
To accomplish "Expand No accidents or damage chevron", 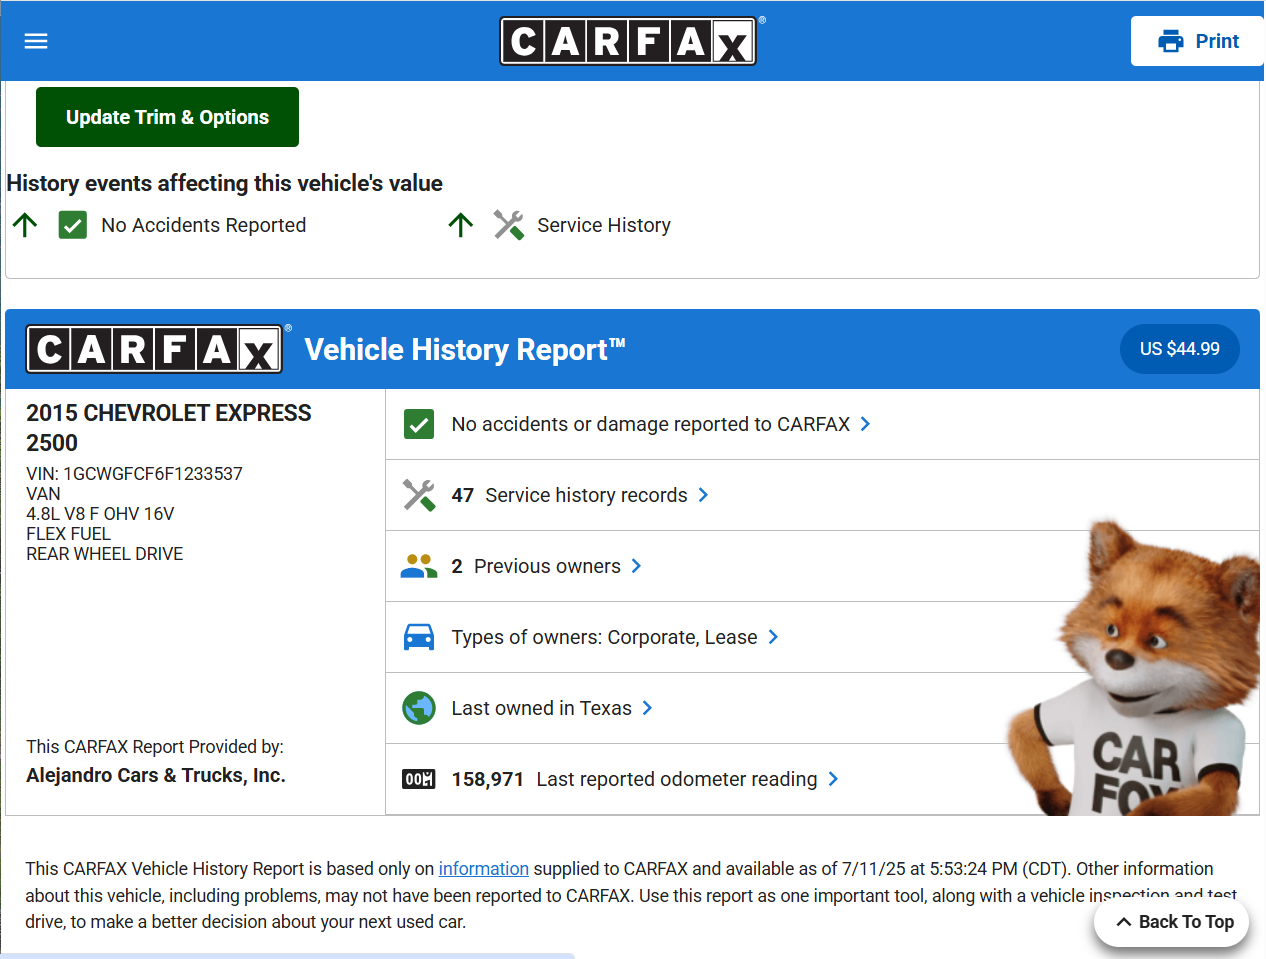I will (x=865, y=424).
